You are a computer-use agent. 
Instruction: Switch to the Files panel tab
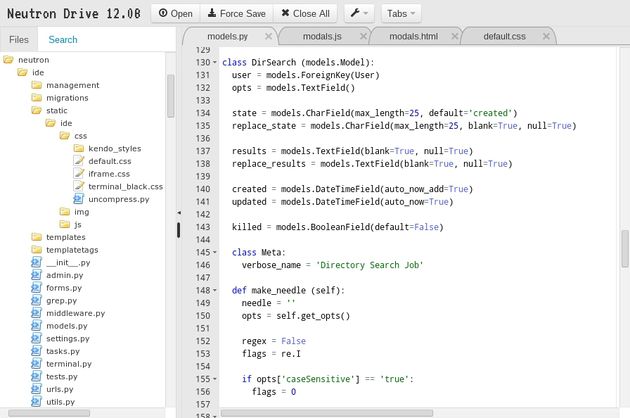click(x=19, y=39)
